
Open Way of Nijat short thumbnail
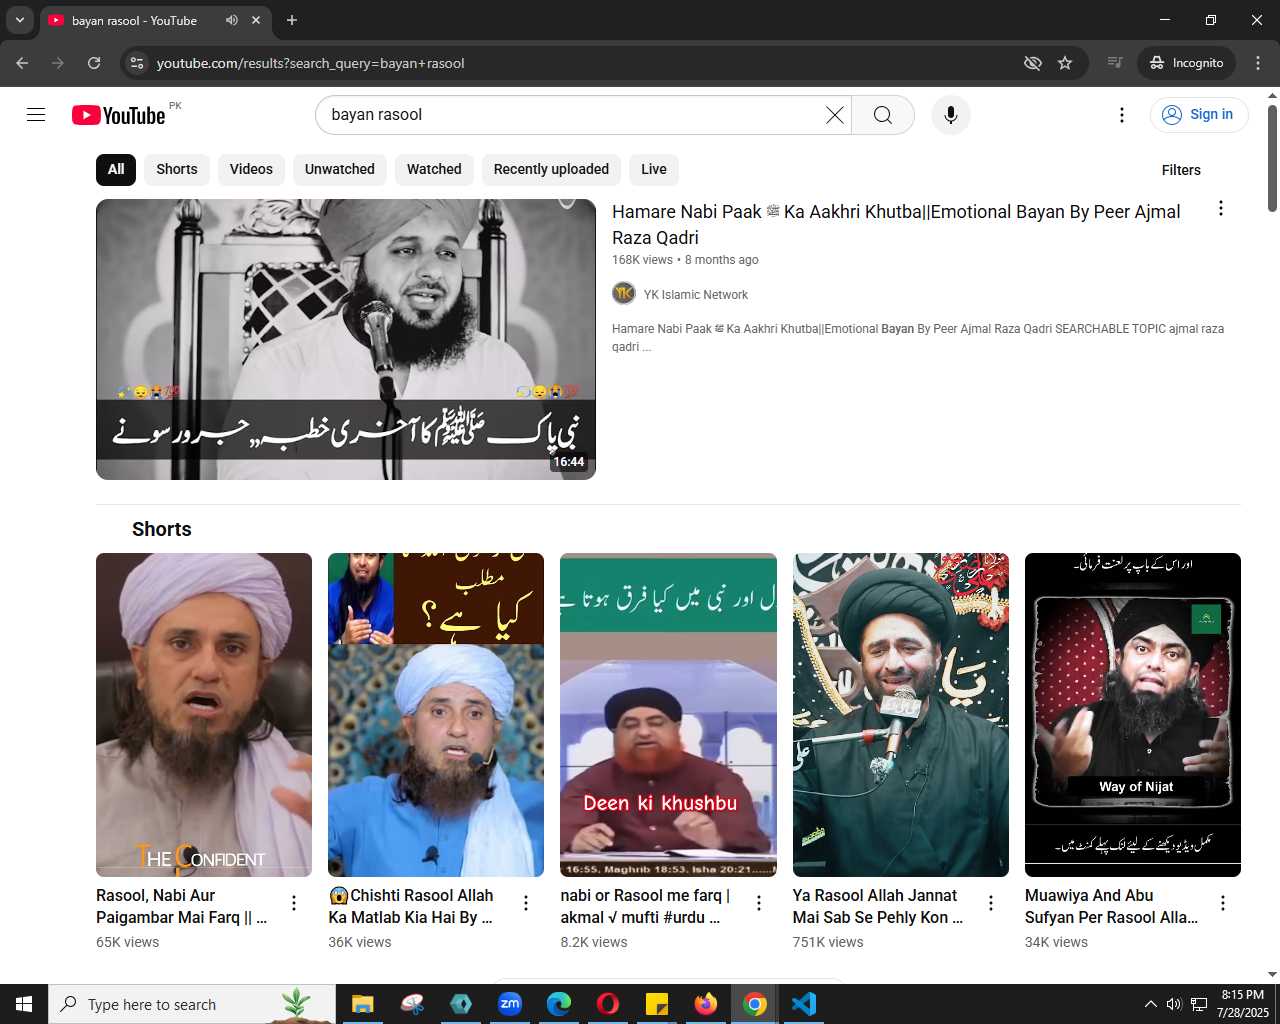pos(1133,715)
